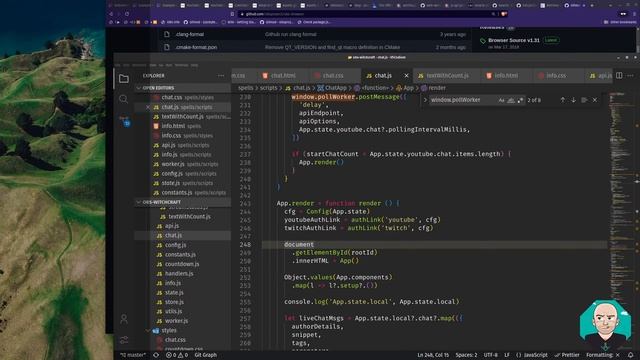Open utils.js in file tree
Viewport: 640px width, 360px height.
(x=182, y=311)
